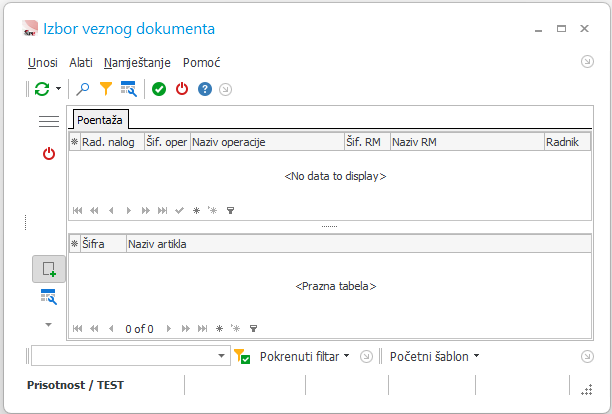Viewport: 612px width, 414px height.
Task: Click the window resize grip dots
Action: 587,390
